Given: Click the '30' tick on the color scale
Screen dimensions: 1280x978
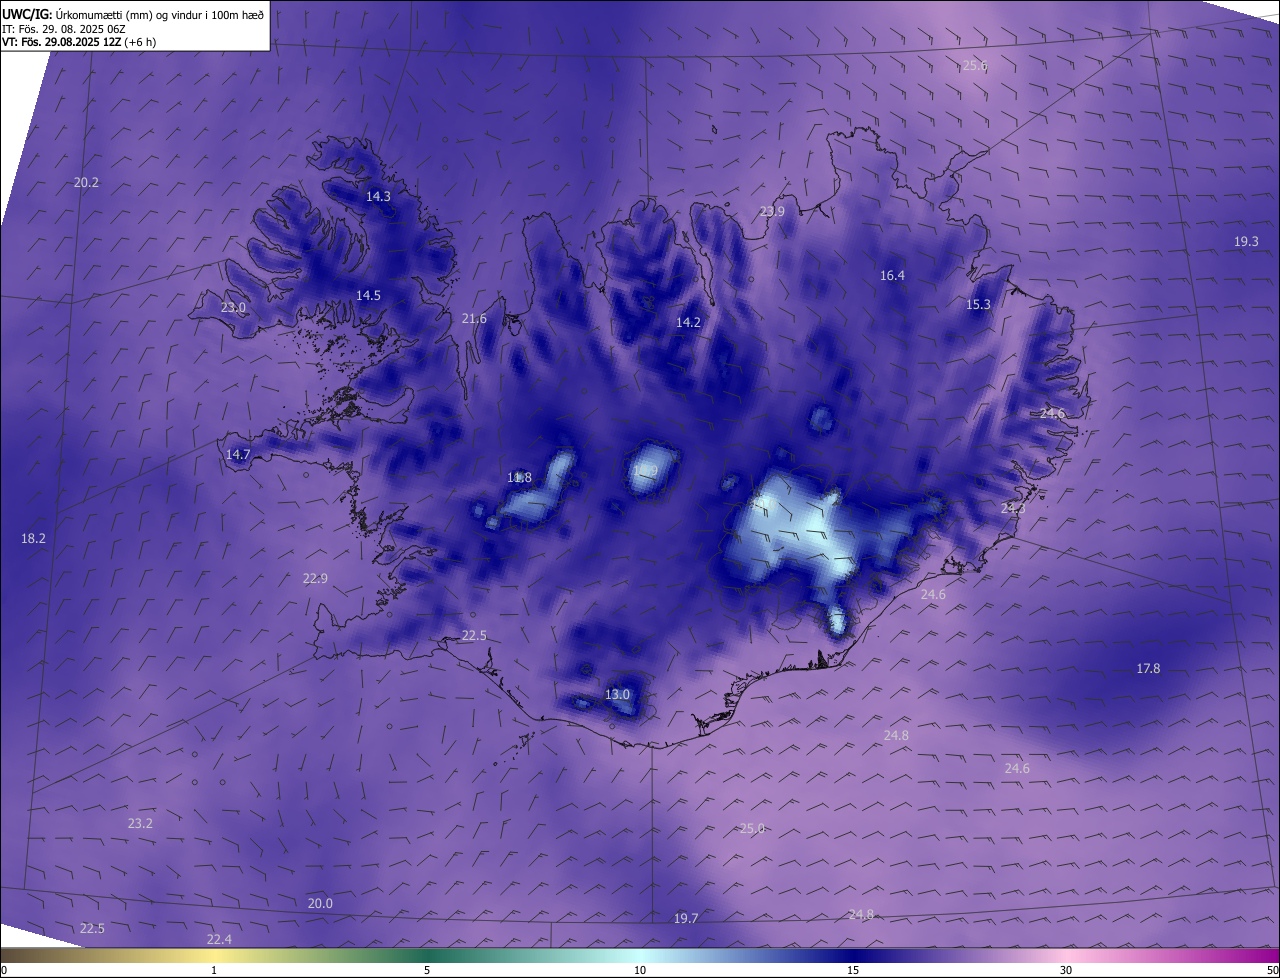Looking at the screenshot, I should tap(1066, 971).
